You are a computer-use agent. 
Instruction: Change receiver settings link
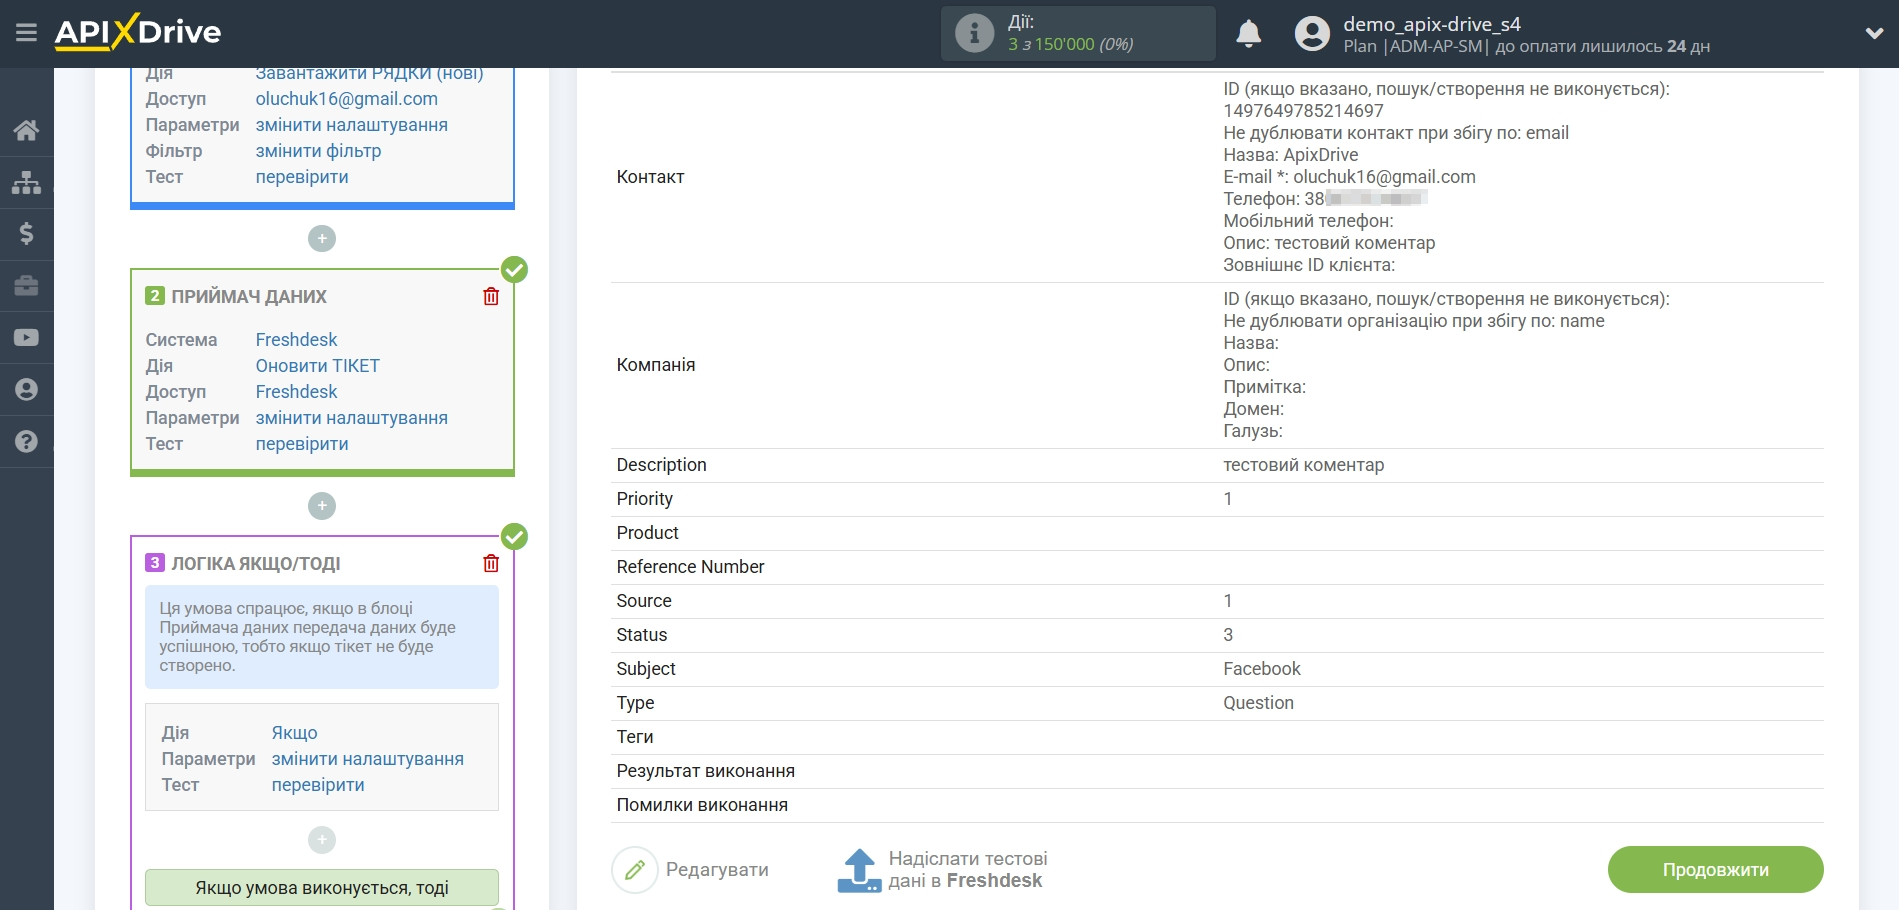coord(351,418)
